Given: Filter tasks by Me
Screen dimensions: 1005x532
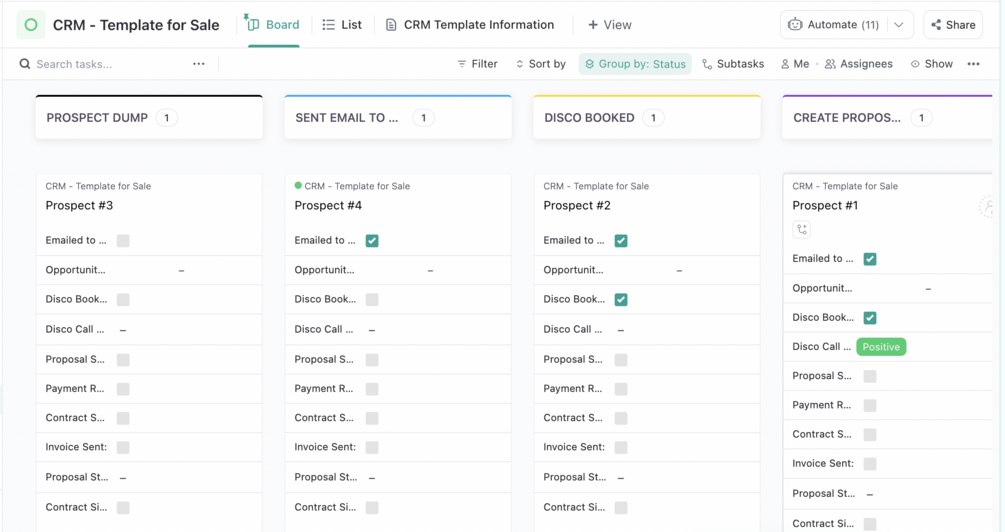Looking at the screenshot, I should click(795, 64).
